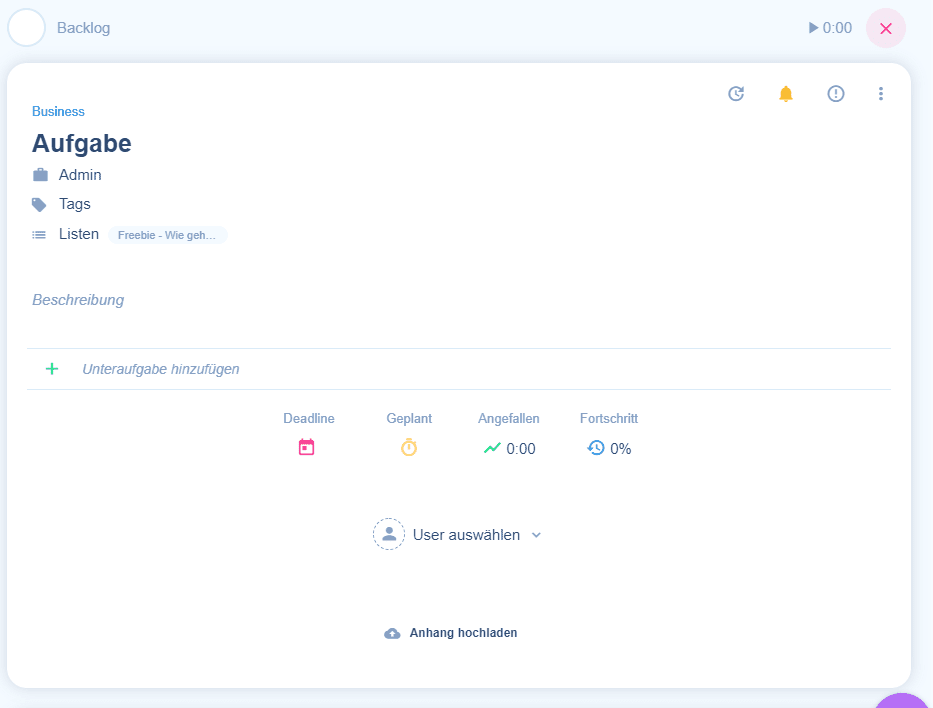The width and height of the screenshot is (933, 708).
Task: Click the Fortschritt column label
Action: pos(609,418)
